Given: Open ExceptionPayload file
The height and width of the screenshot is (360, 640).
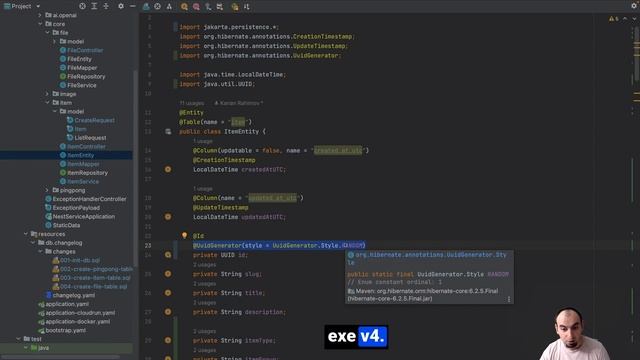Looking at the screenshot, I should point(76,208).
